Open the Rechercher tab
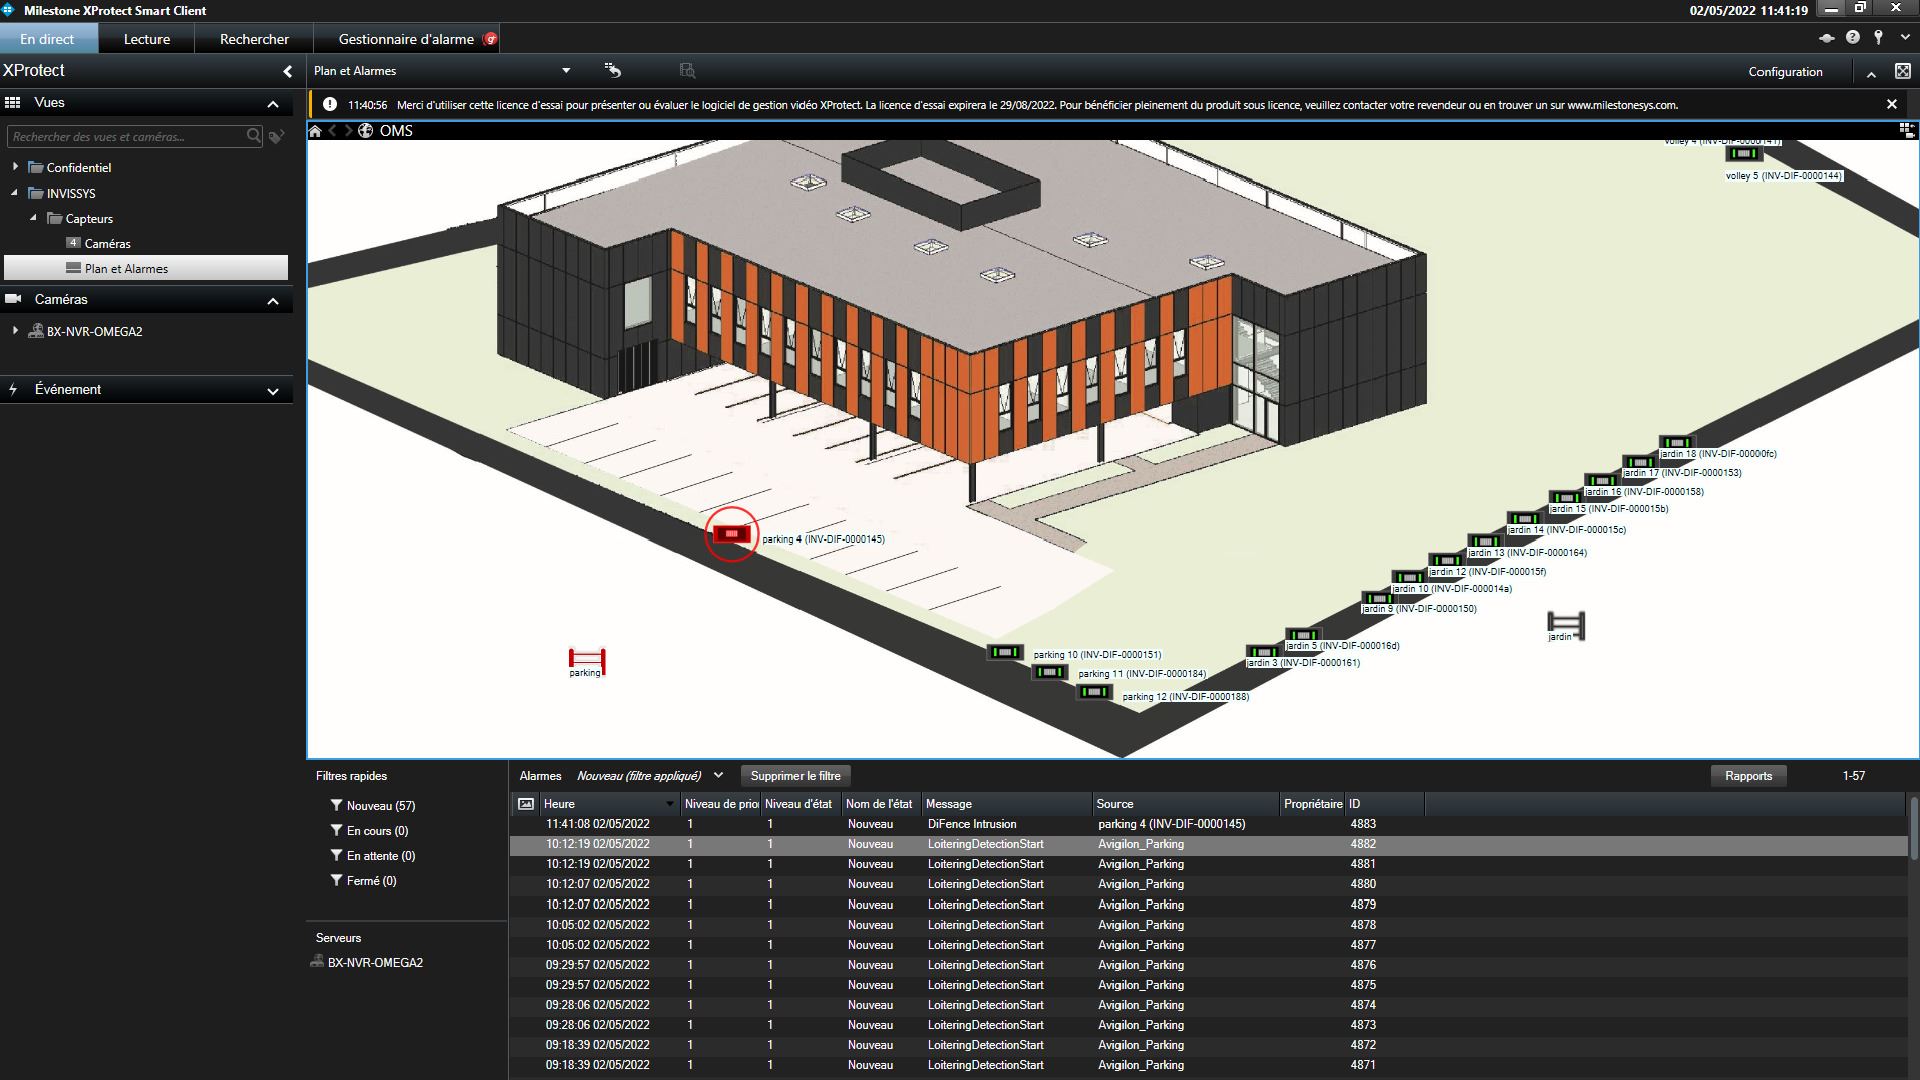Screen dimensions: 1920x1080 pos(254,39)
